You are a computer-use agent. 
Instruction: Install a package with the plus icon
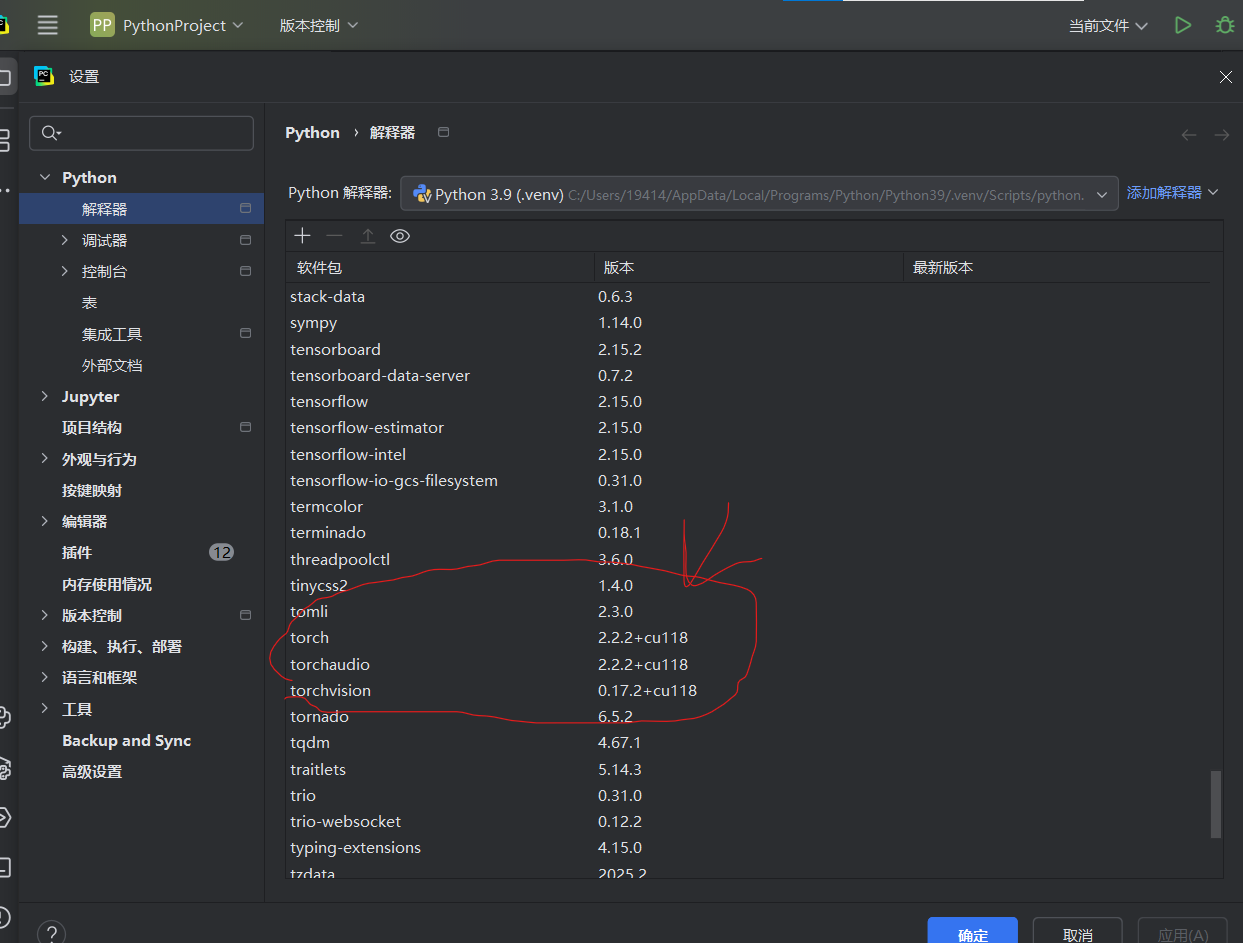coord(303,236)
